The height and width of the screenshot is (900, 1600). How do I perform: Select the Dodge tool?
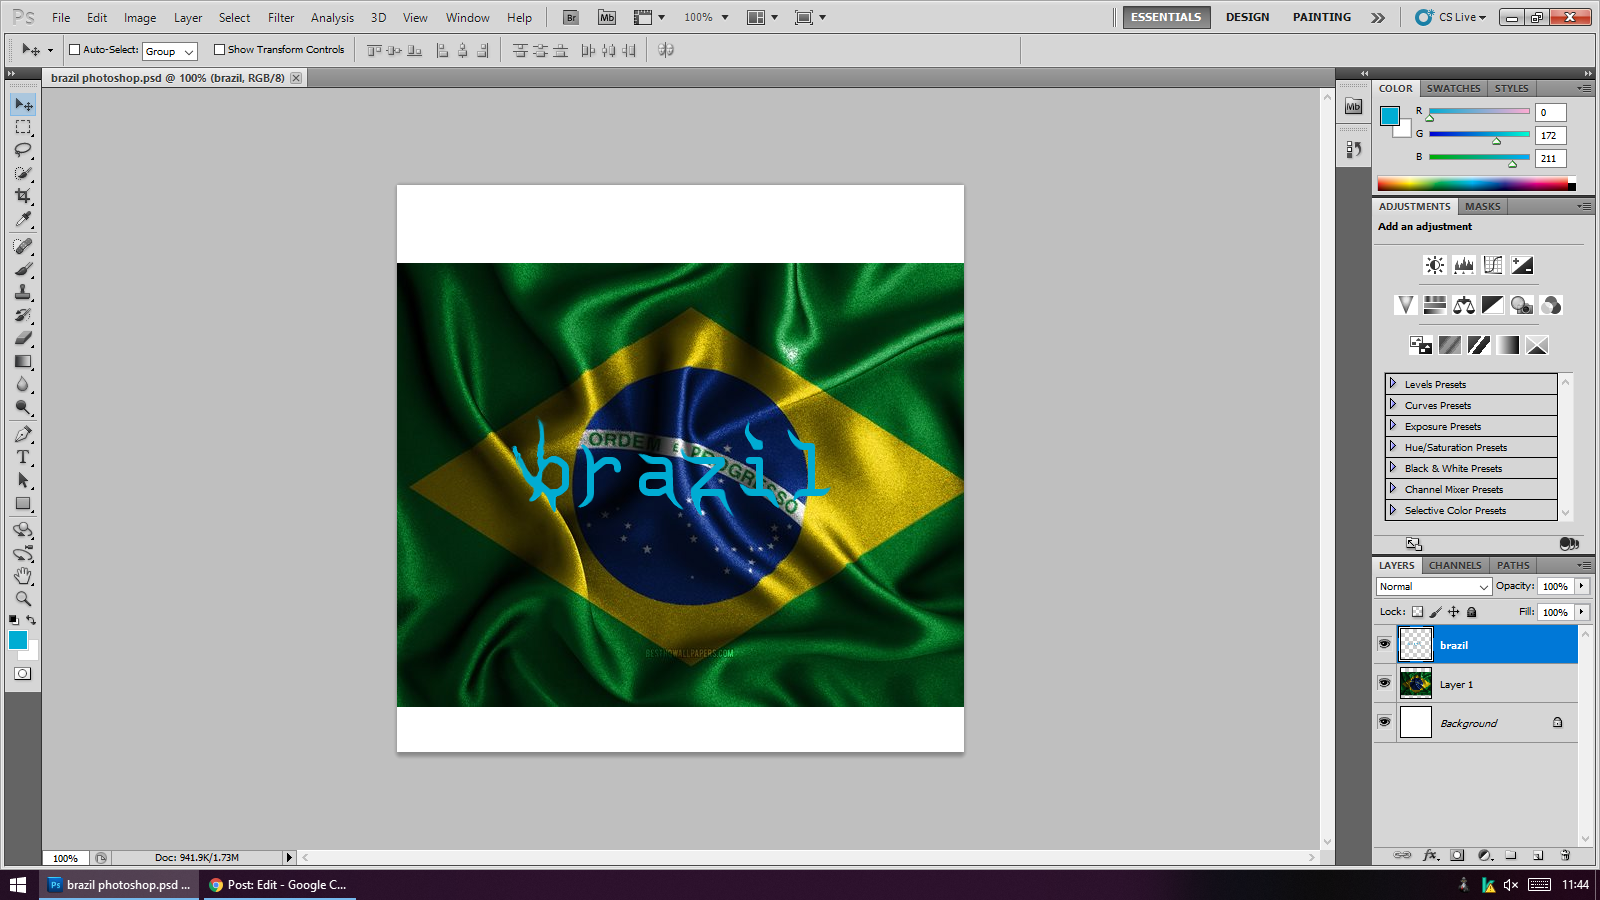(23, 407)
